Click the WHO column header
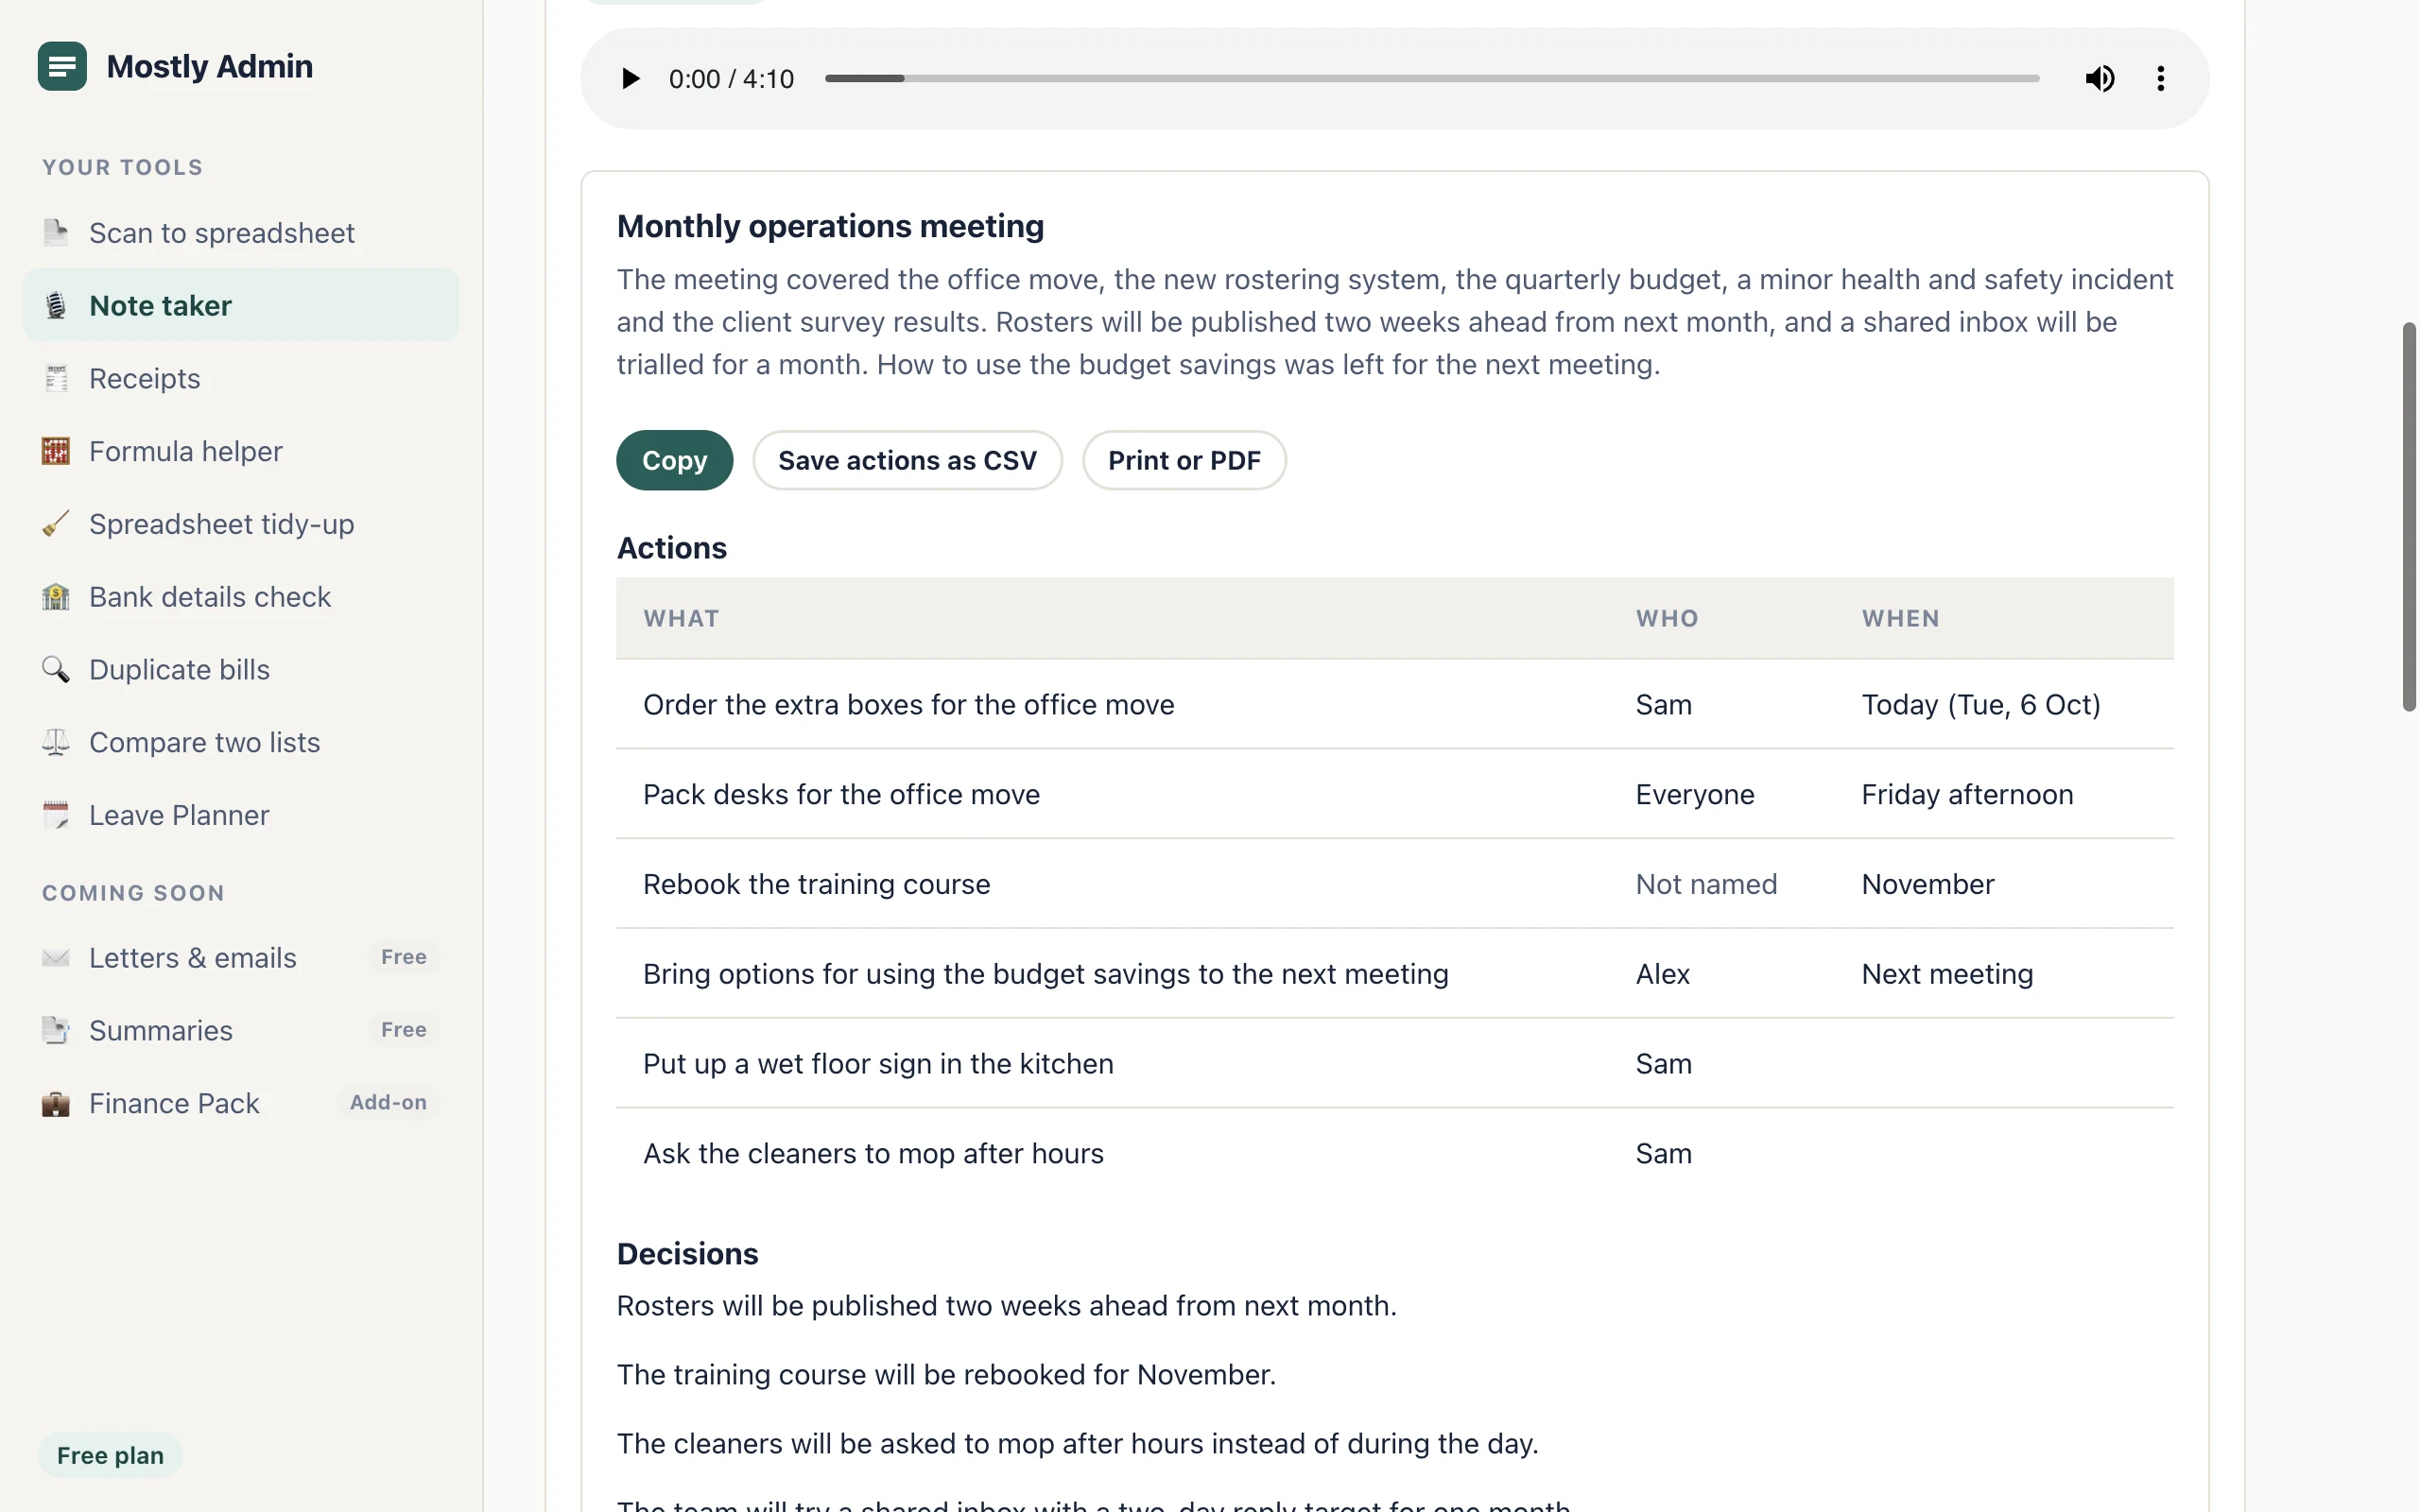 1667,618
